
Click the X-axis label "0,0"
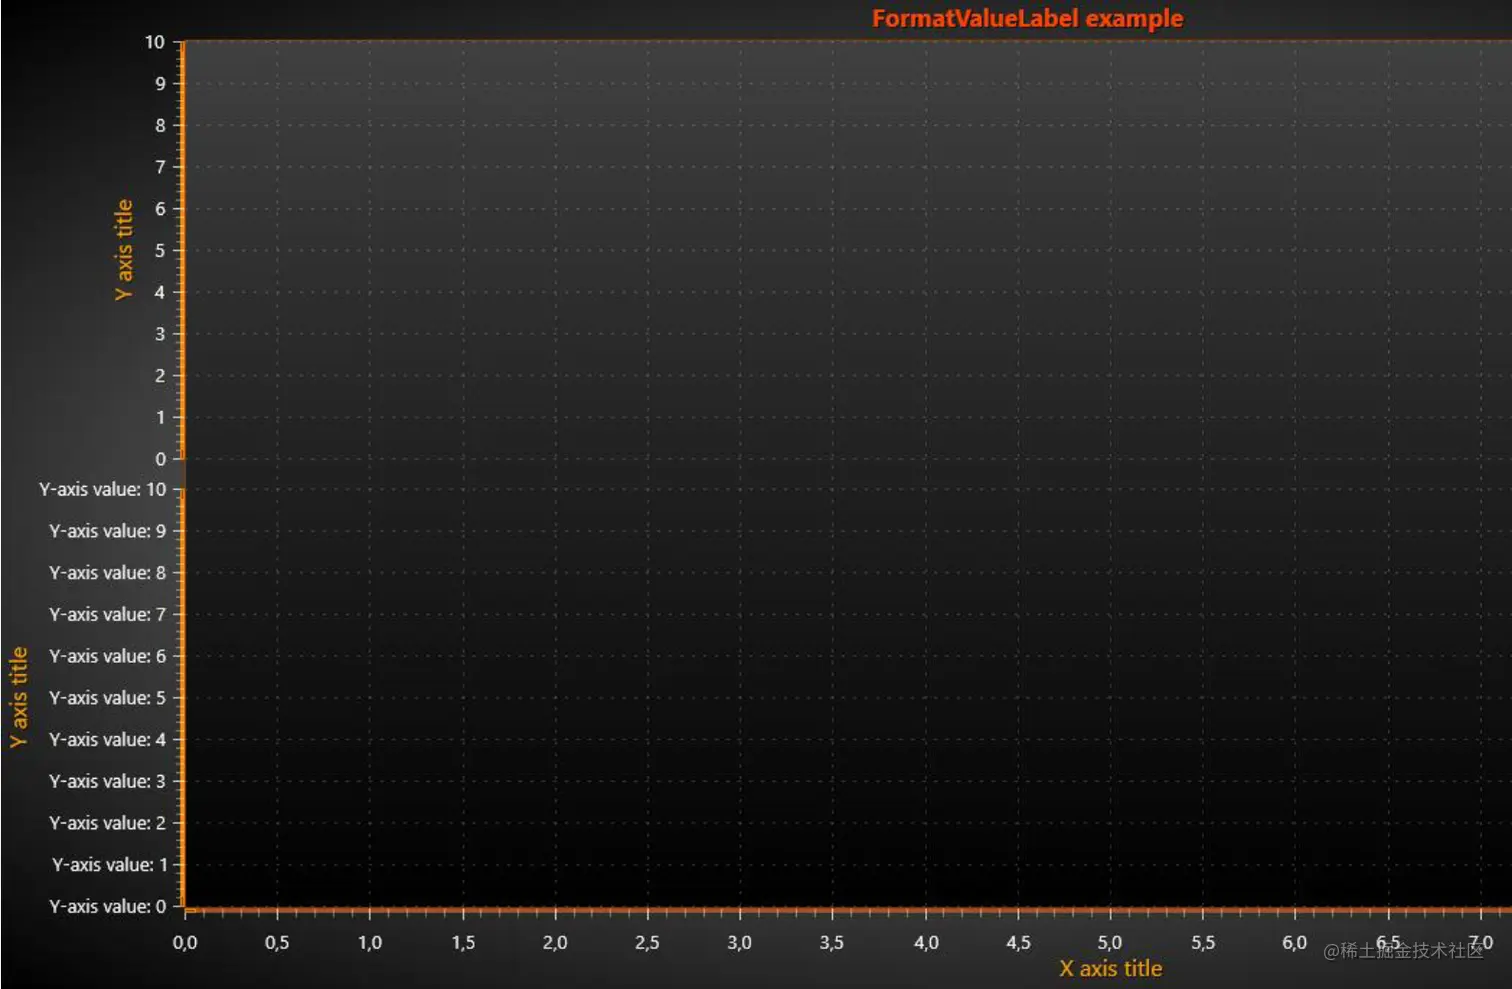point(185,943)
